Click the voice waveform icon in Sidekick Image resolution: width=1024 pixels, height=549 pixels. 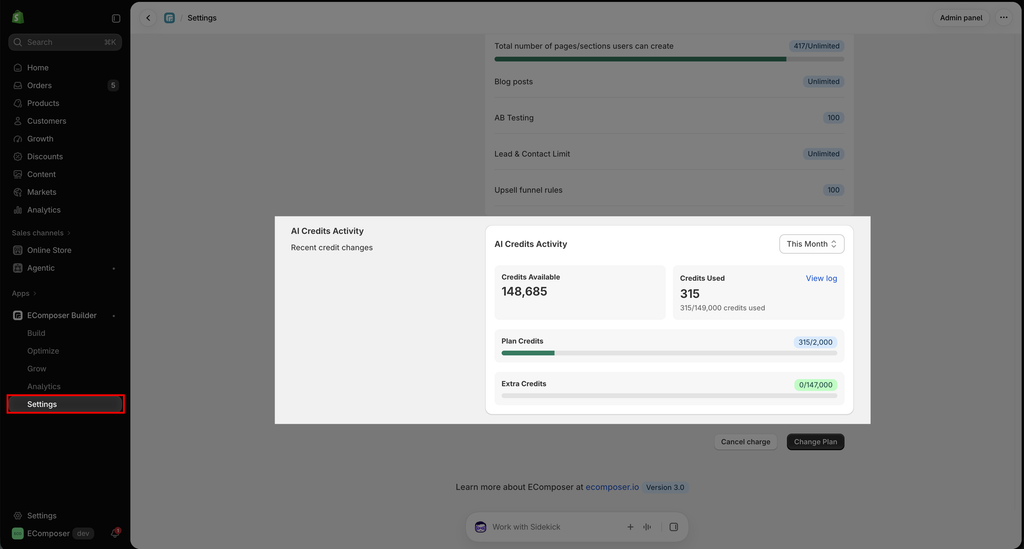coord(647,527)
